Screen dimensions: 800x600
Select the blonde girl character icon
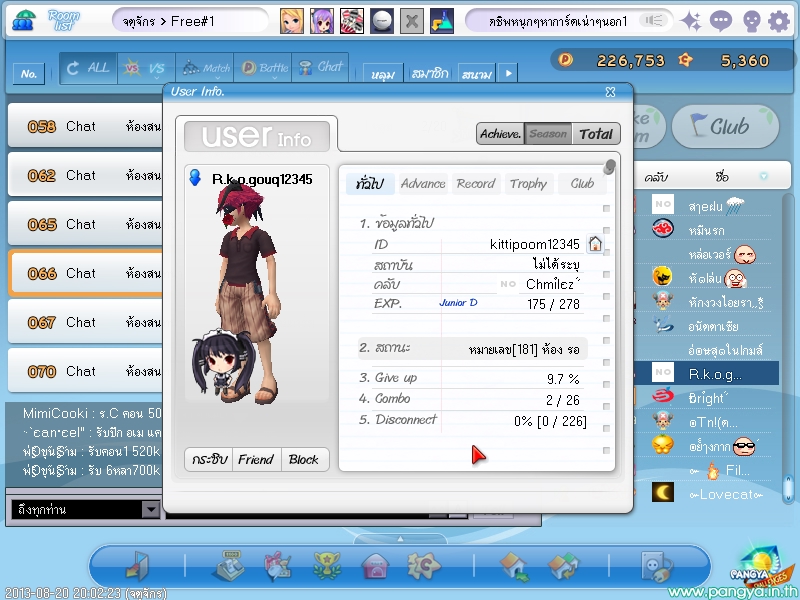click(292, 21)
